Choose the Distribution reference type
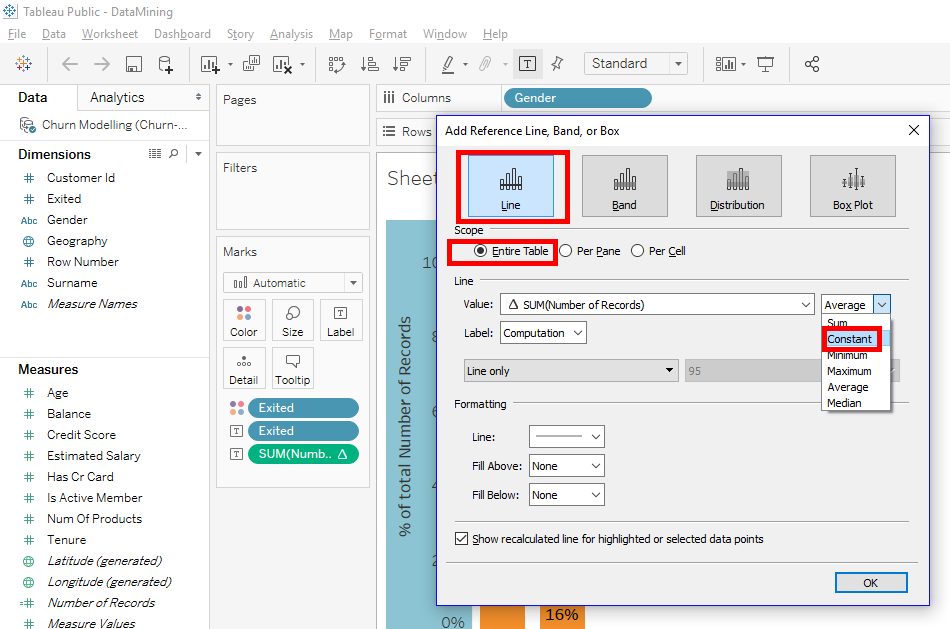950x629 pixels. (x=738, y=186)
